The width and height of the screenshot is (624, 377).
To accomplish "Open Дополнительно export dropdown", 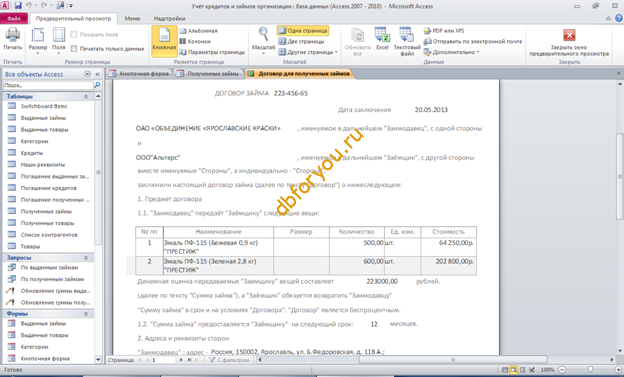I will click(x=452, y=52).
